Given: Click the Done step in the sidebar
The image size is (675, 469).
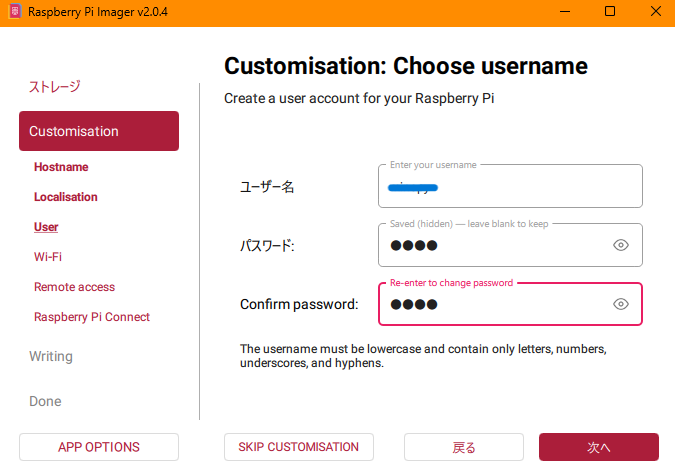Looking at the screenshot, I should [45, 401].
